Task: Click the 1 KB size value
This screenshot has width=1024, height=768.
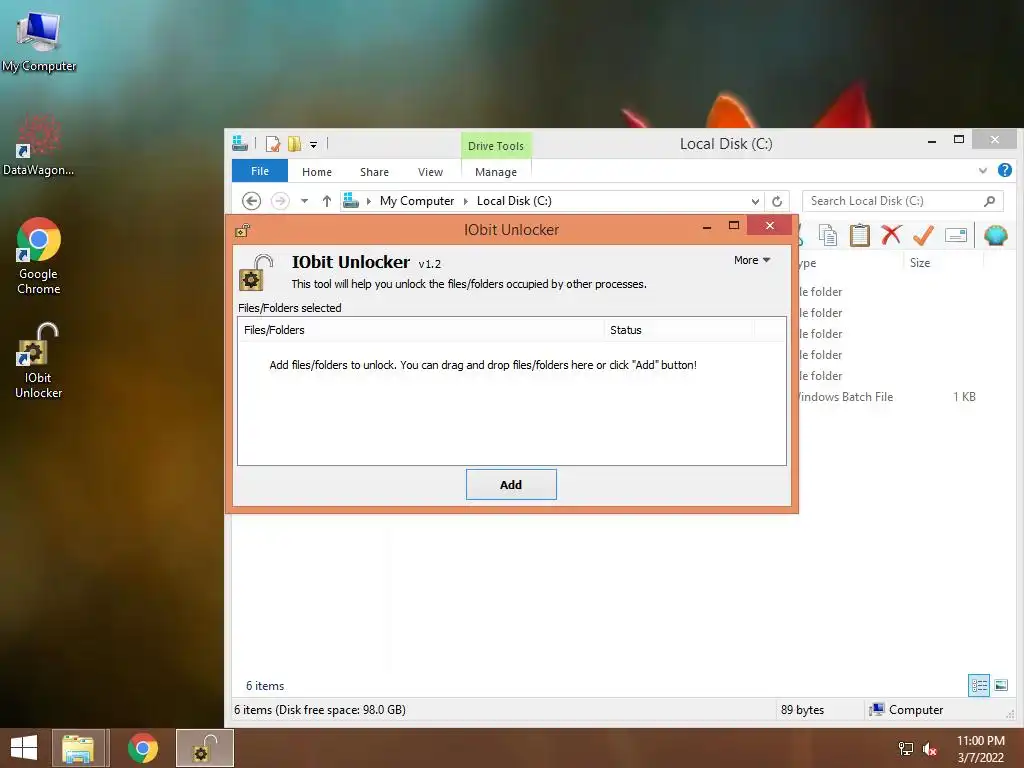Action: click(964, 396)
